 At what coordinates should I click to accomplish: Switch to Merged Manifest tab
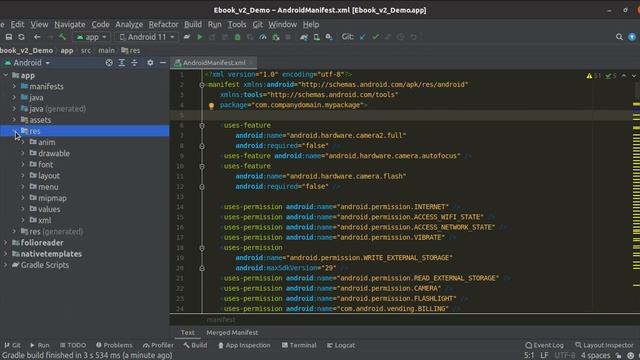pos(232,333)
